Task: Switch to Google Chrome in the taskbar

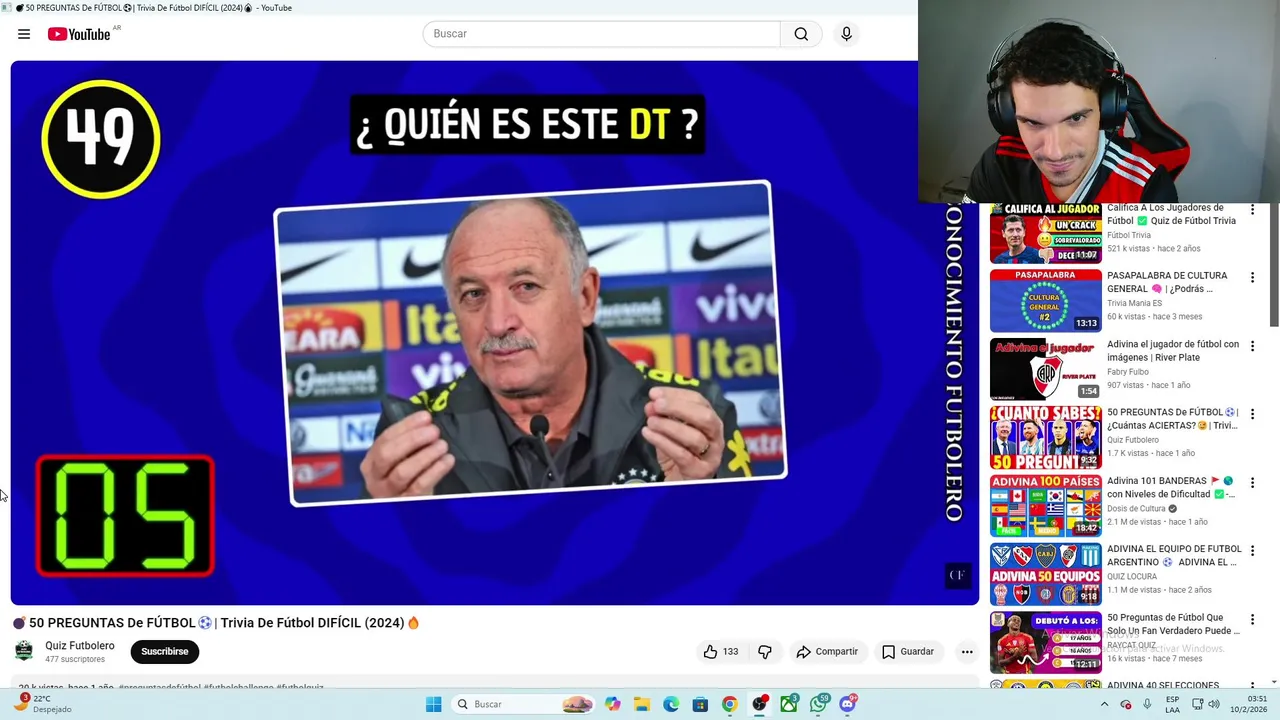Action: 729,704
